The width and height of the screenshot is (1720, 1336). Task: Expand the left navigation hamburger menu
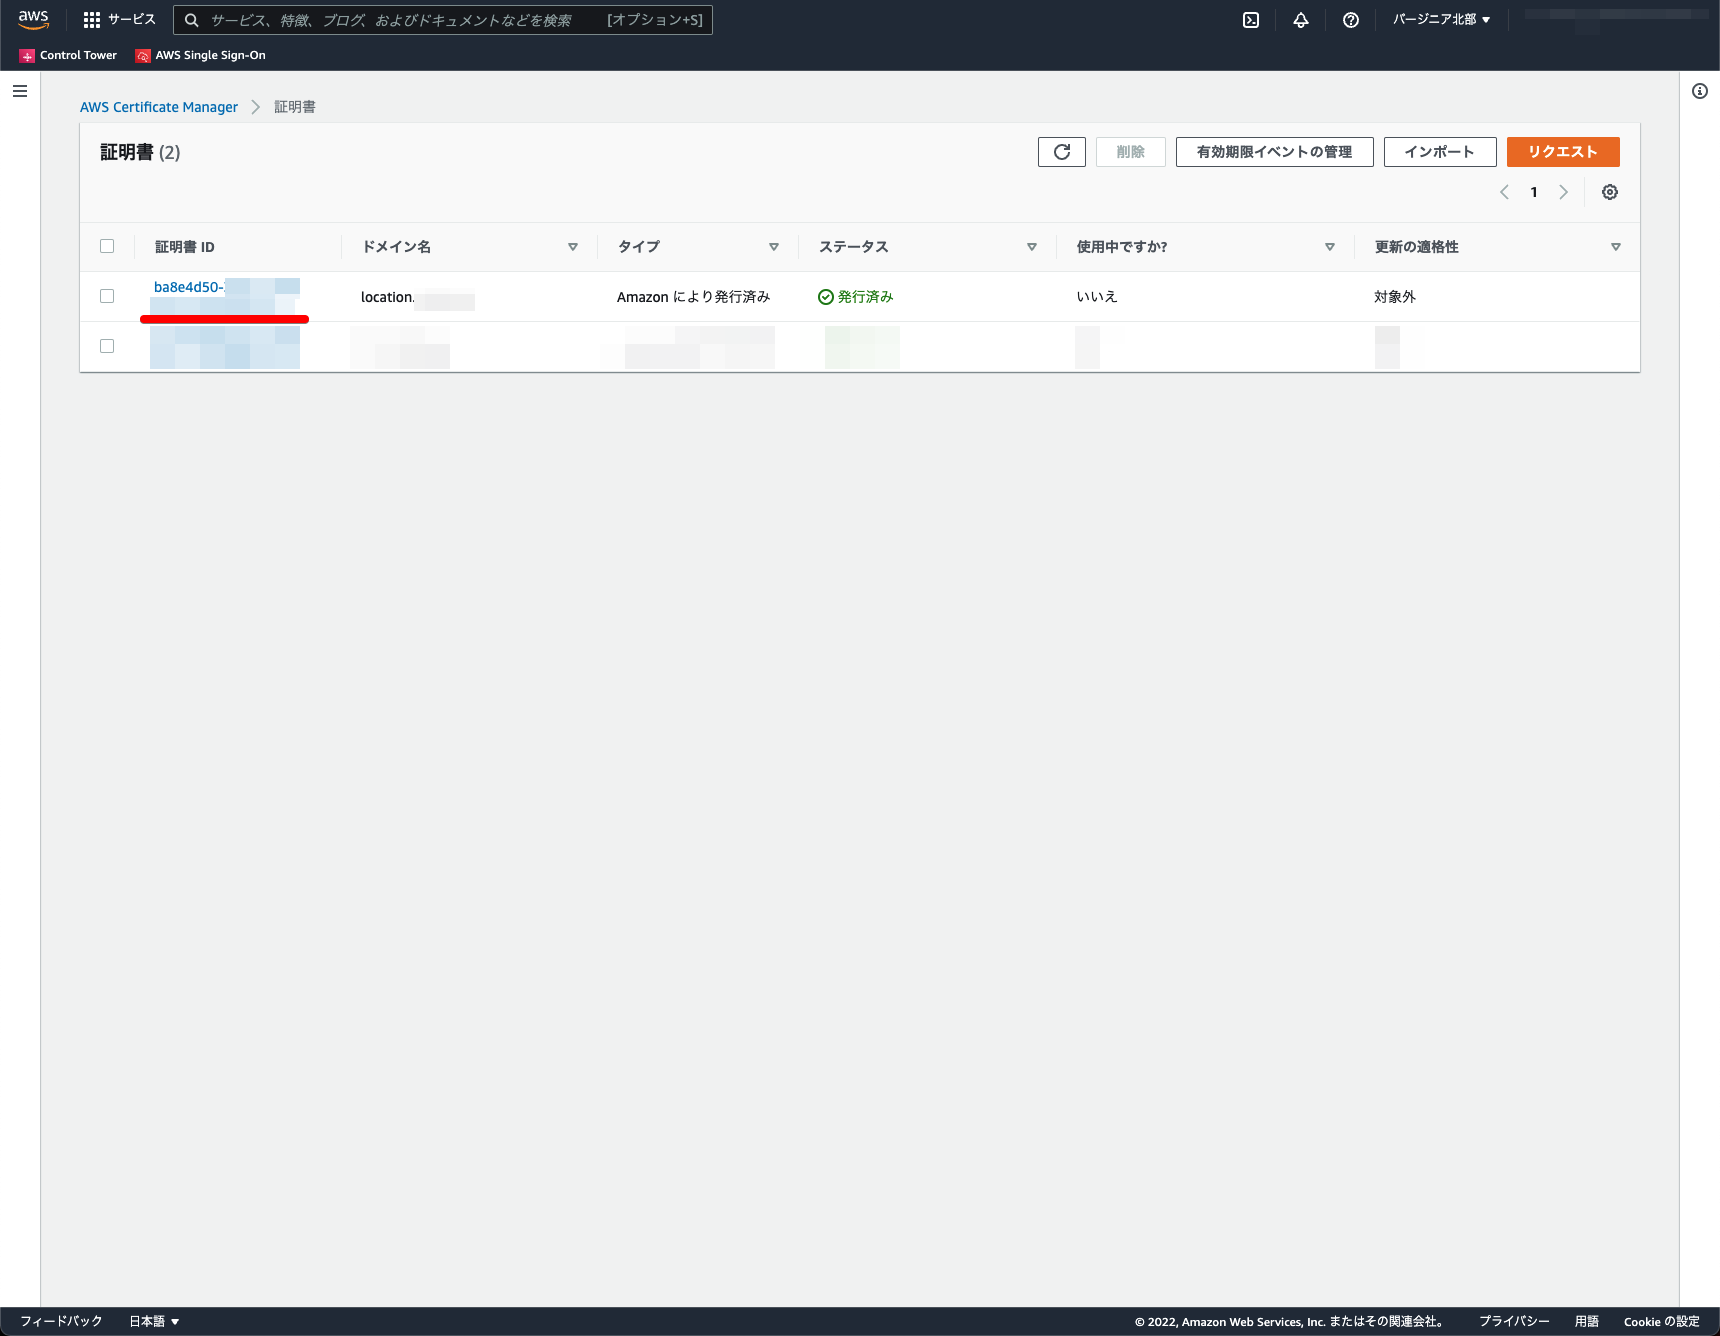[20, 91]
